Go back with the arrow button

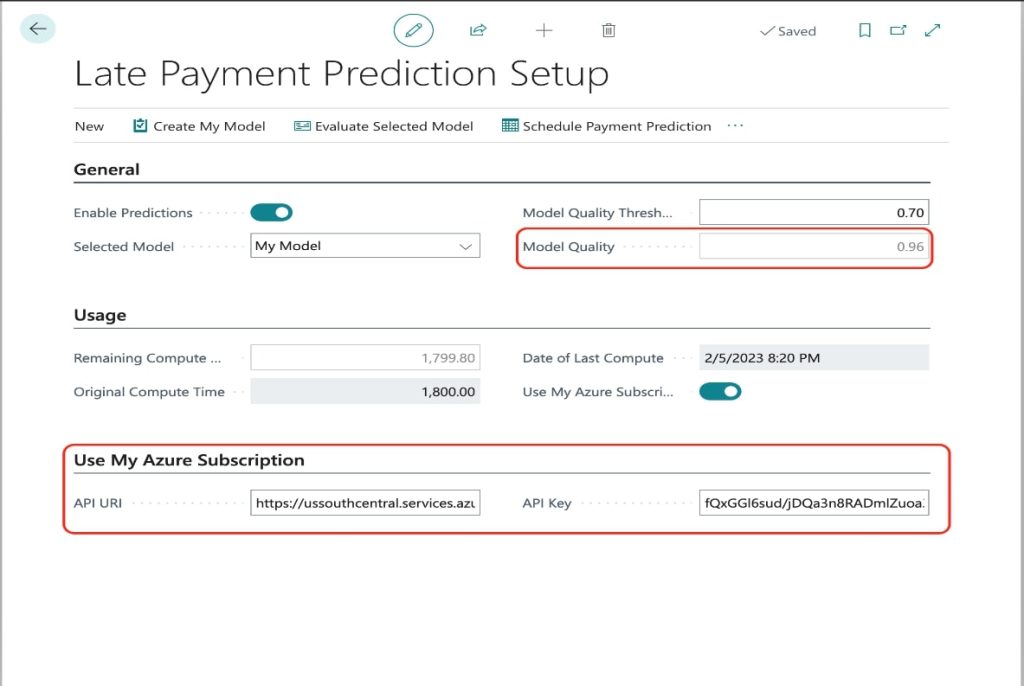coord(37,29)
